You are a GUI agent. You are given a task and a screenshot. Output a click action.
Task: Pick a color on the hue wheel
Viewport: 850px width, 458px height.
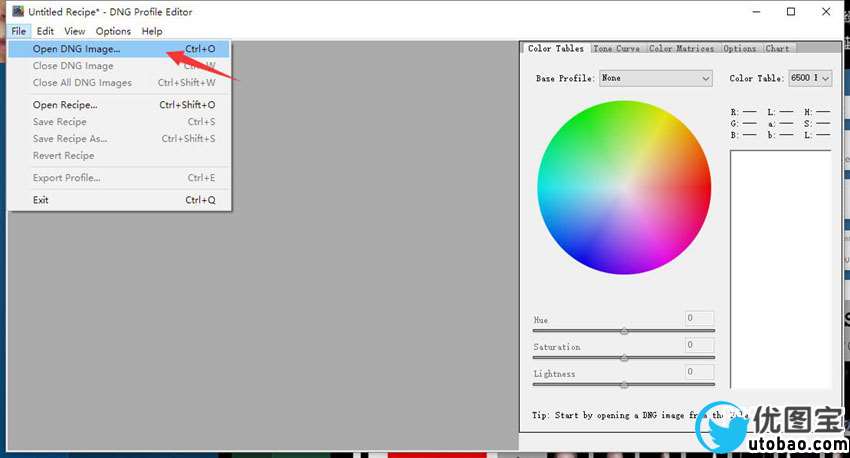(624, 188)
